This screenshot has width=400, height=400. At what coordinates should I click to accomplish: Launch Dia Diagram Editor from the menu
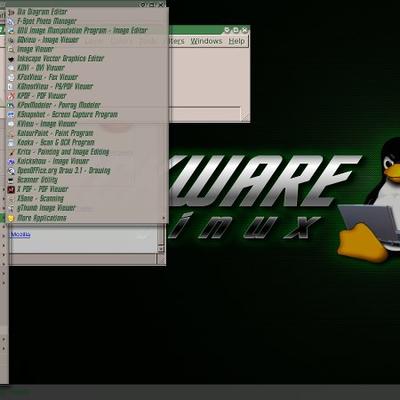[87, 12]
